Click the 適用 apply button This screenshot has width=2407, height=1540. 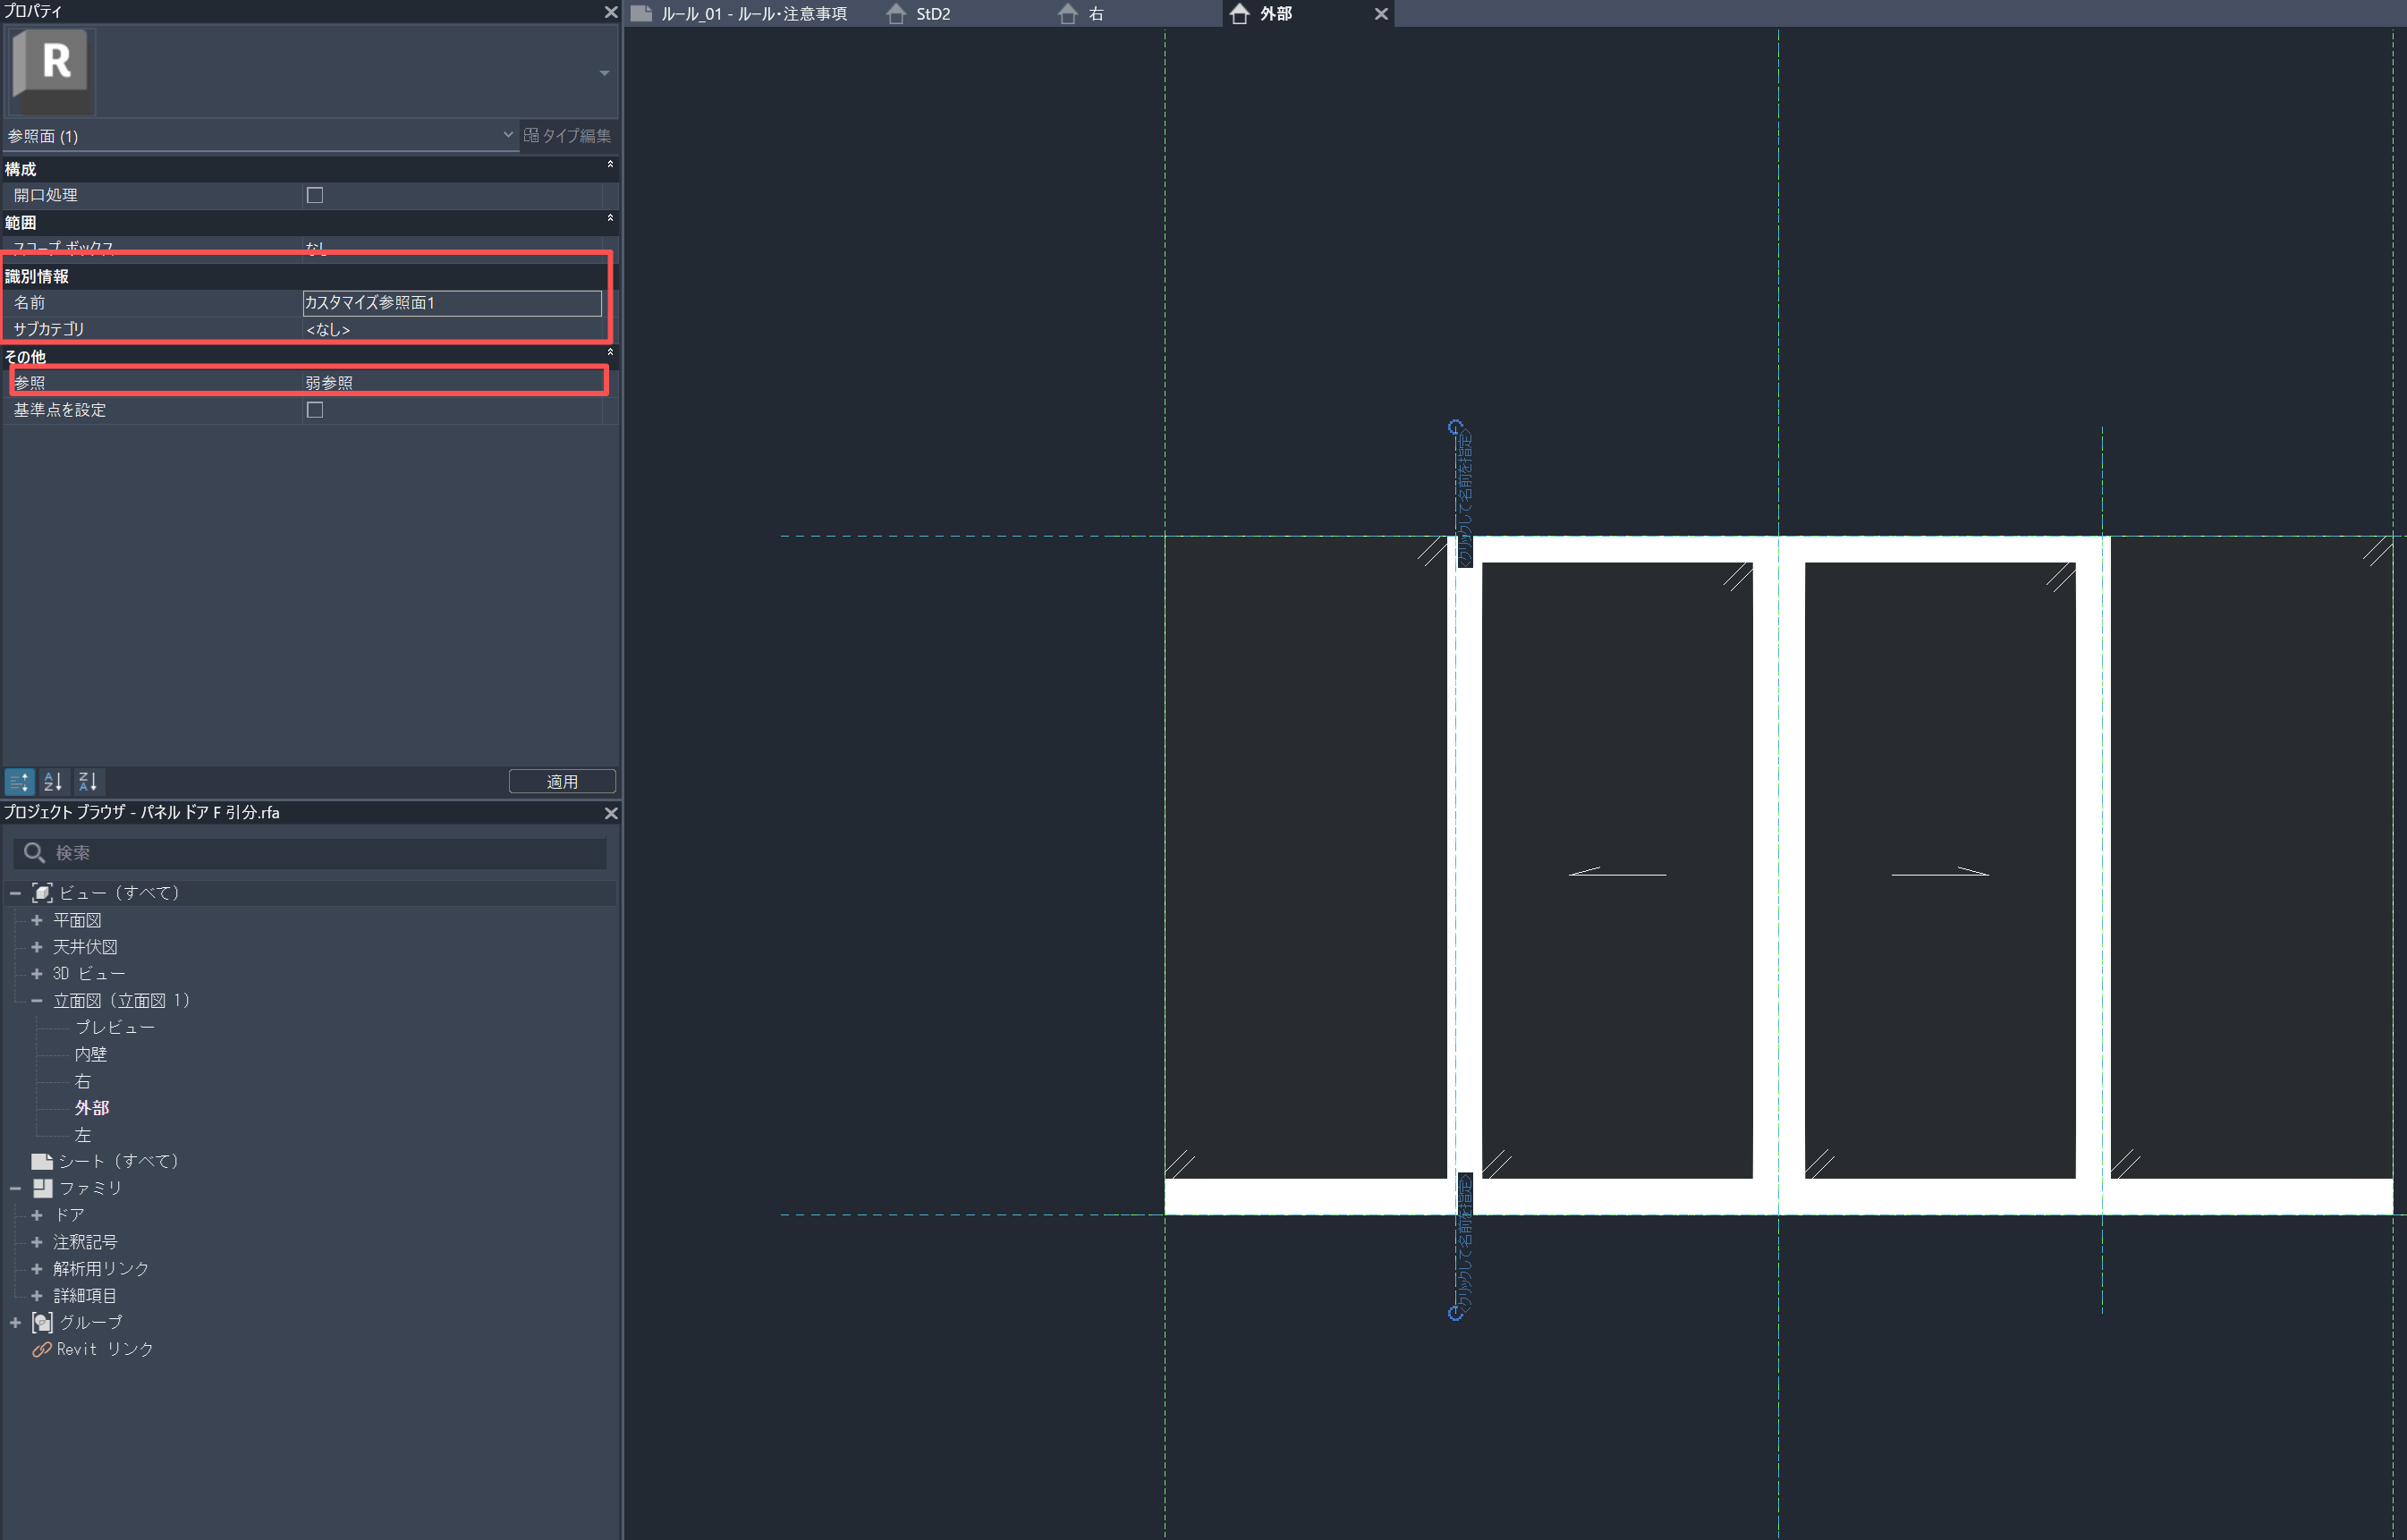(x=562, y=781)
